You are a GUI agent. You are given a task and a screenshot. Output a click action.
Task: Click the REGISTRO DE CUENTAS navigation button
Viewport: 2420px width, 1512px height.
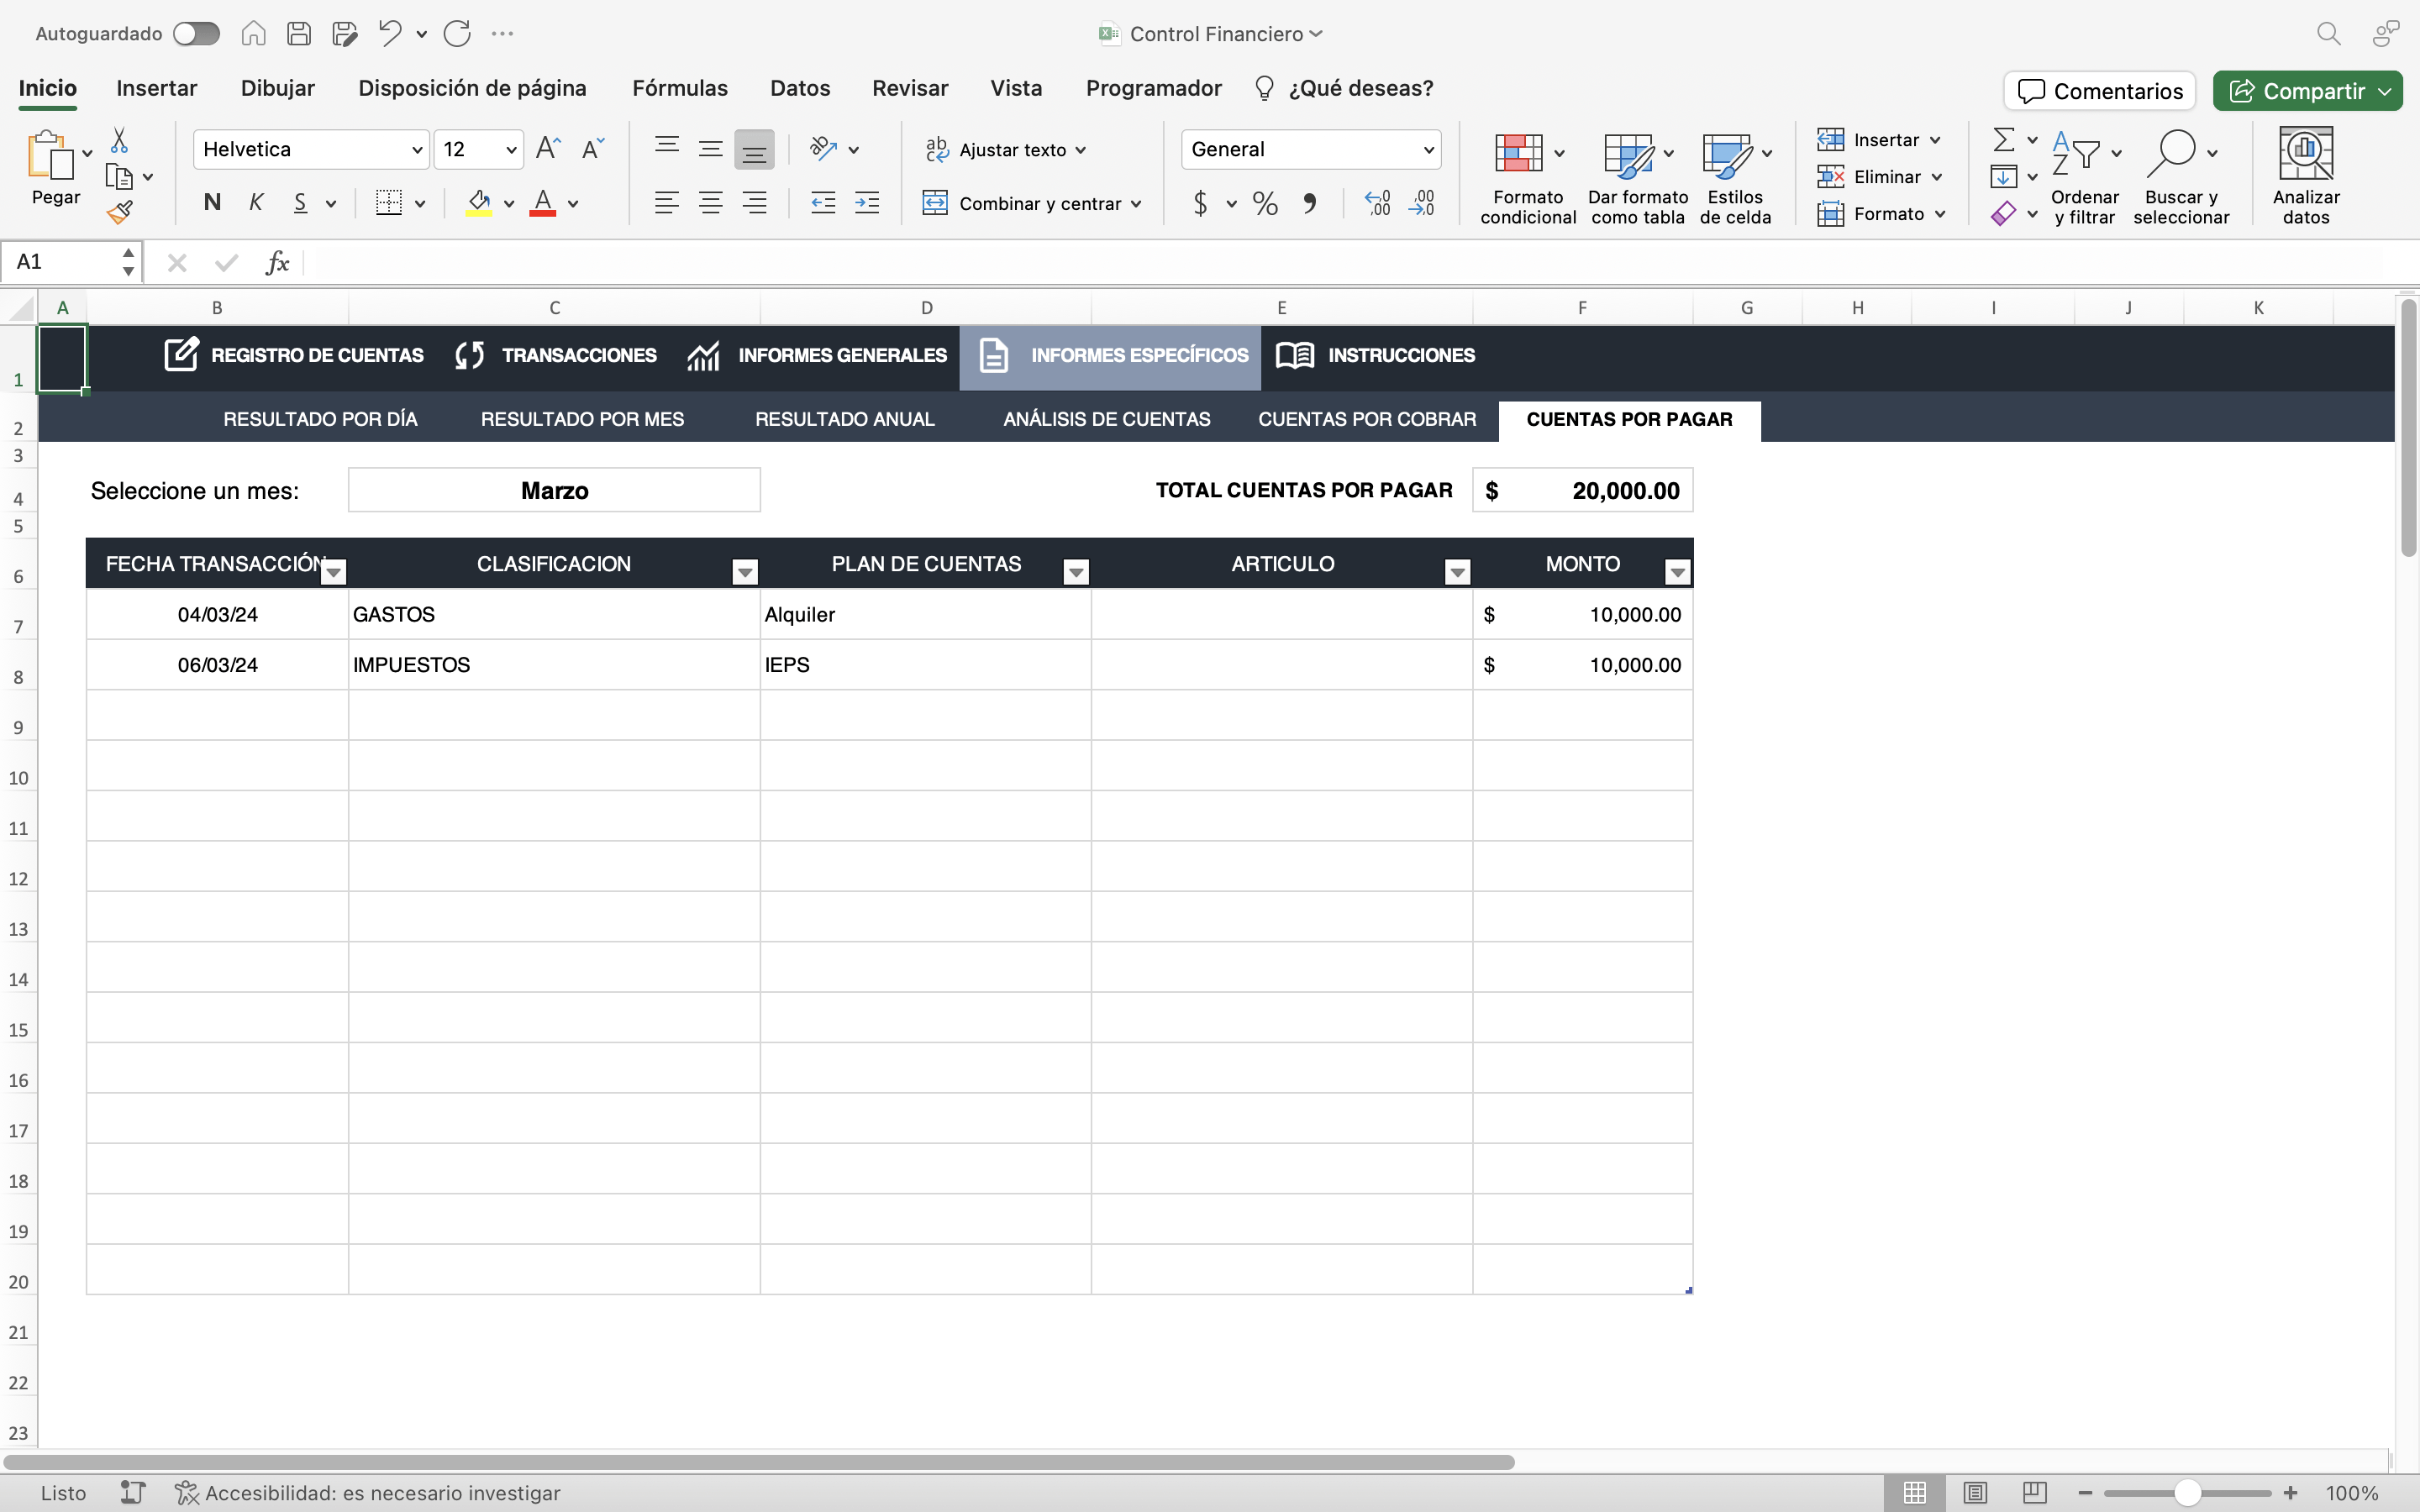pos(294,355)
